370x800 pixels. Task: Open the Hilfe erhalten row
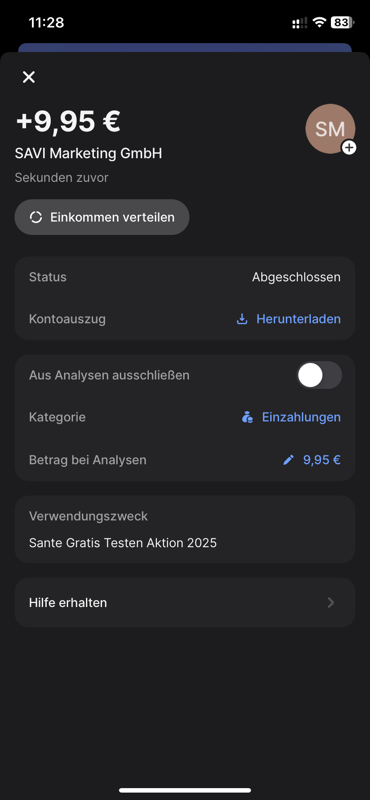(x=185, y=603)
